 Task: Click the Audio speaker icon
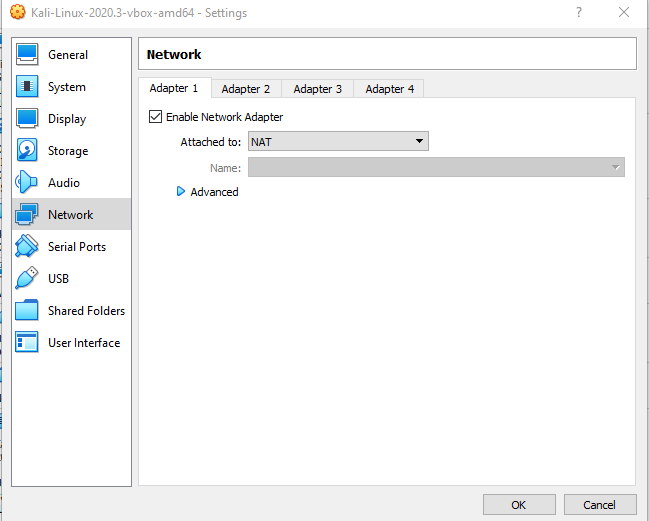point(26,182)
